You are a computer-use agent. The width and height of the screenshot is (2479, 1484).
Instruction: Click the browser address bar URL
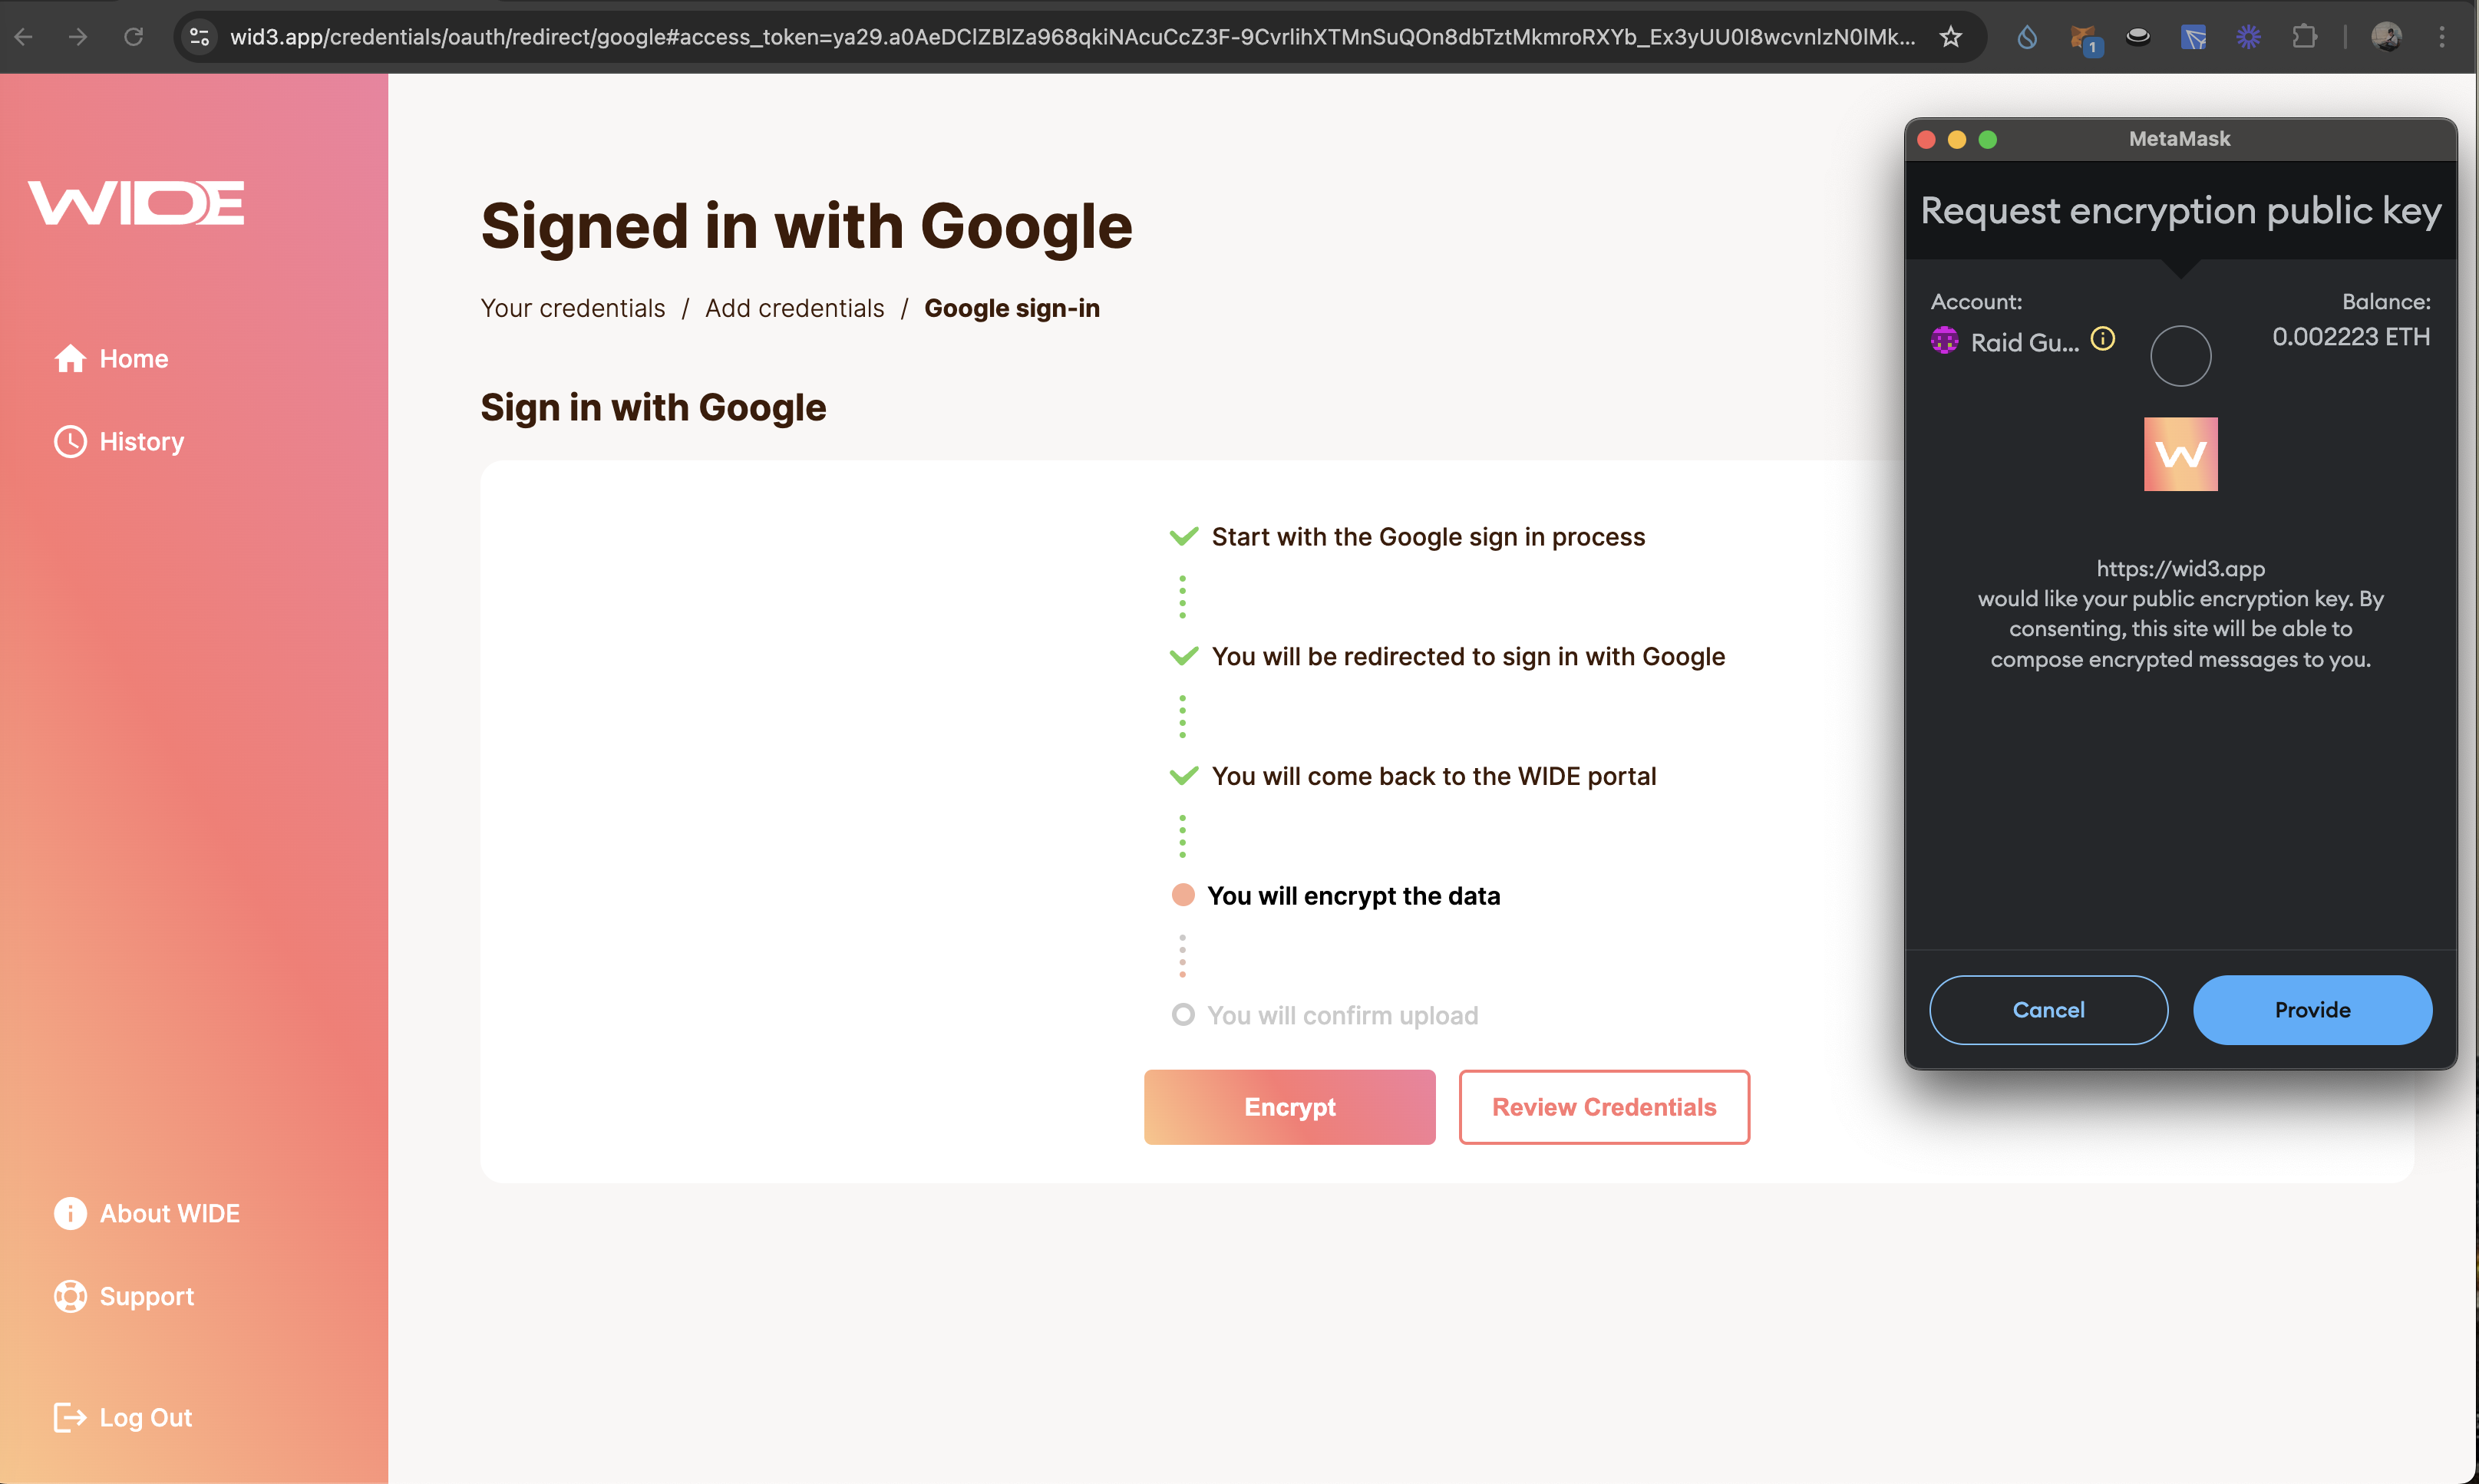1070,37
